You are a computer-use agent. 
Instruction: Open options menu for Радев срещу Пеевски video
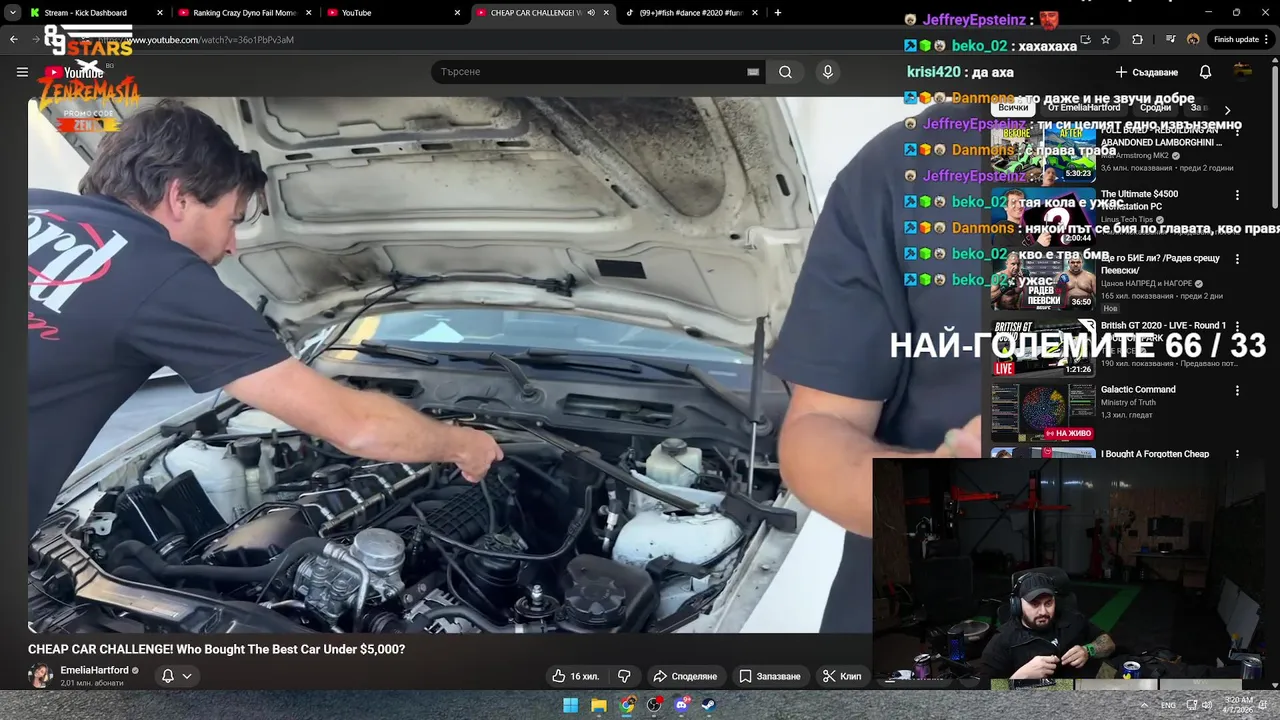coord(1237,259)
